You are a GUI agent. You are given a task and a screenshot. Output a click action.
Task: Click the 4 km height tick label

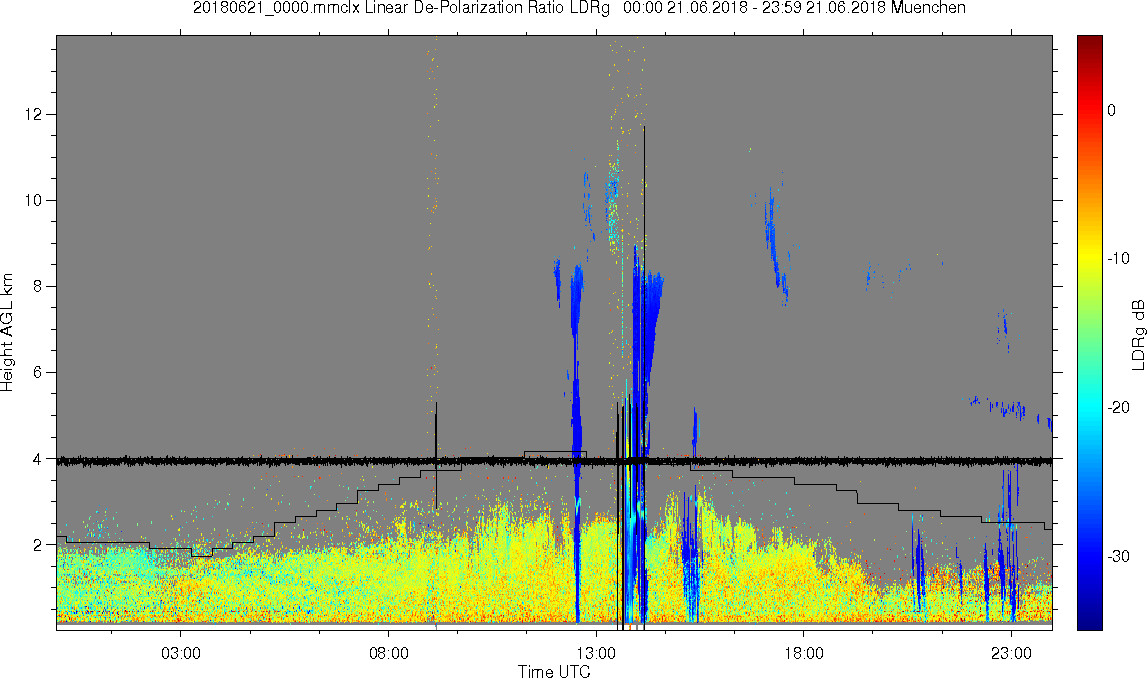(x=39, y=459)
